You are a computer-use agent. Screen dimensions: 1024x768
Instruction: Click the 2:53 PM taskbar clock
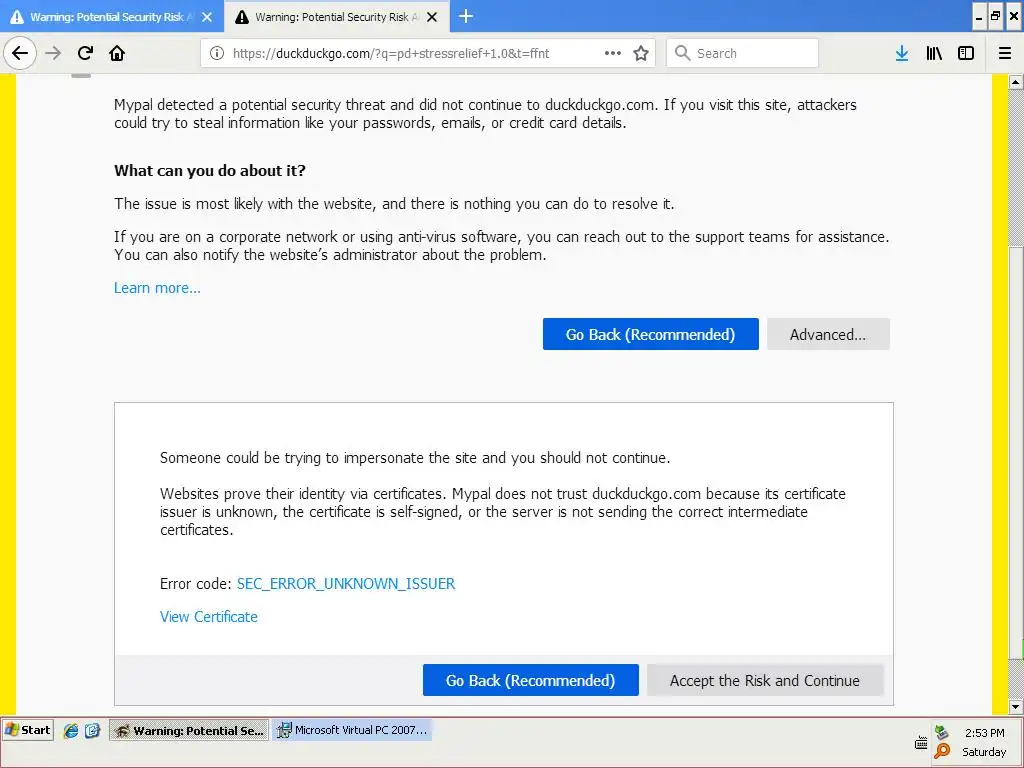coord(984,733)
